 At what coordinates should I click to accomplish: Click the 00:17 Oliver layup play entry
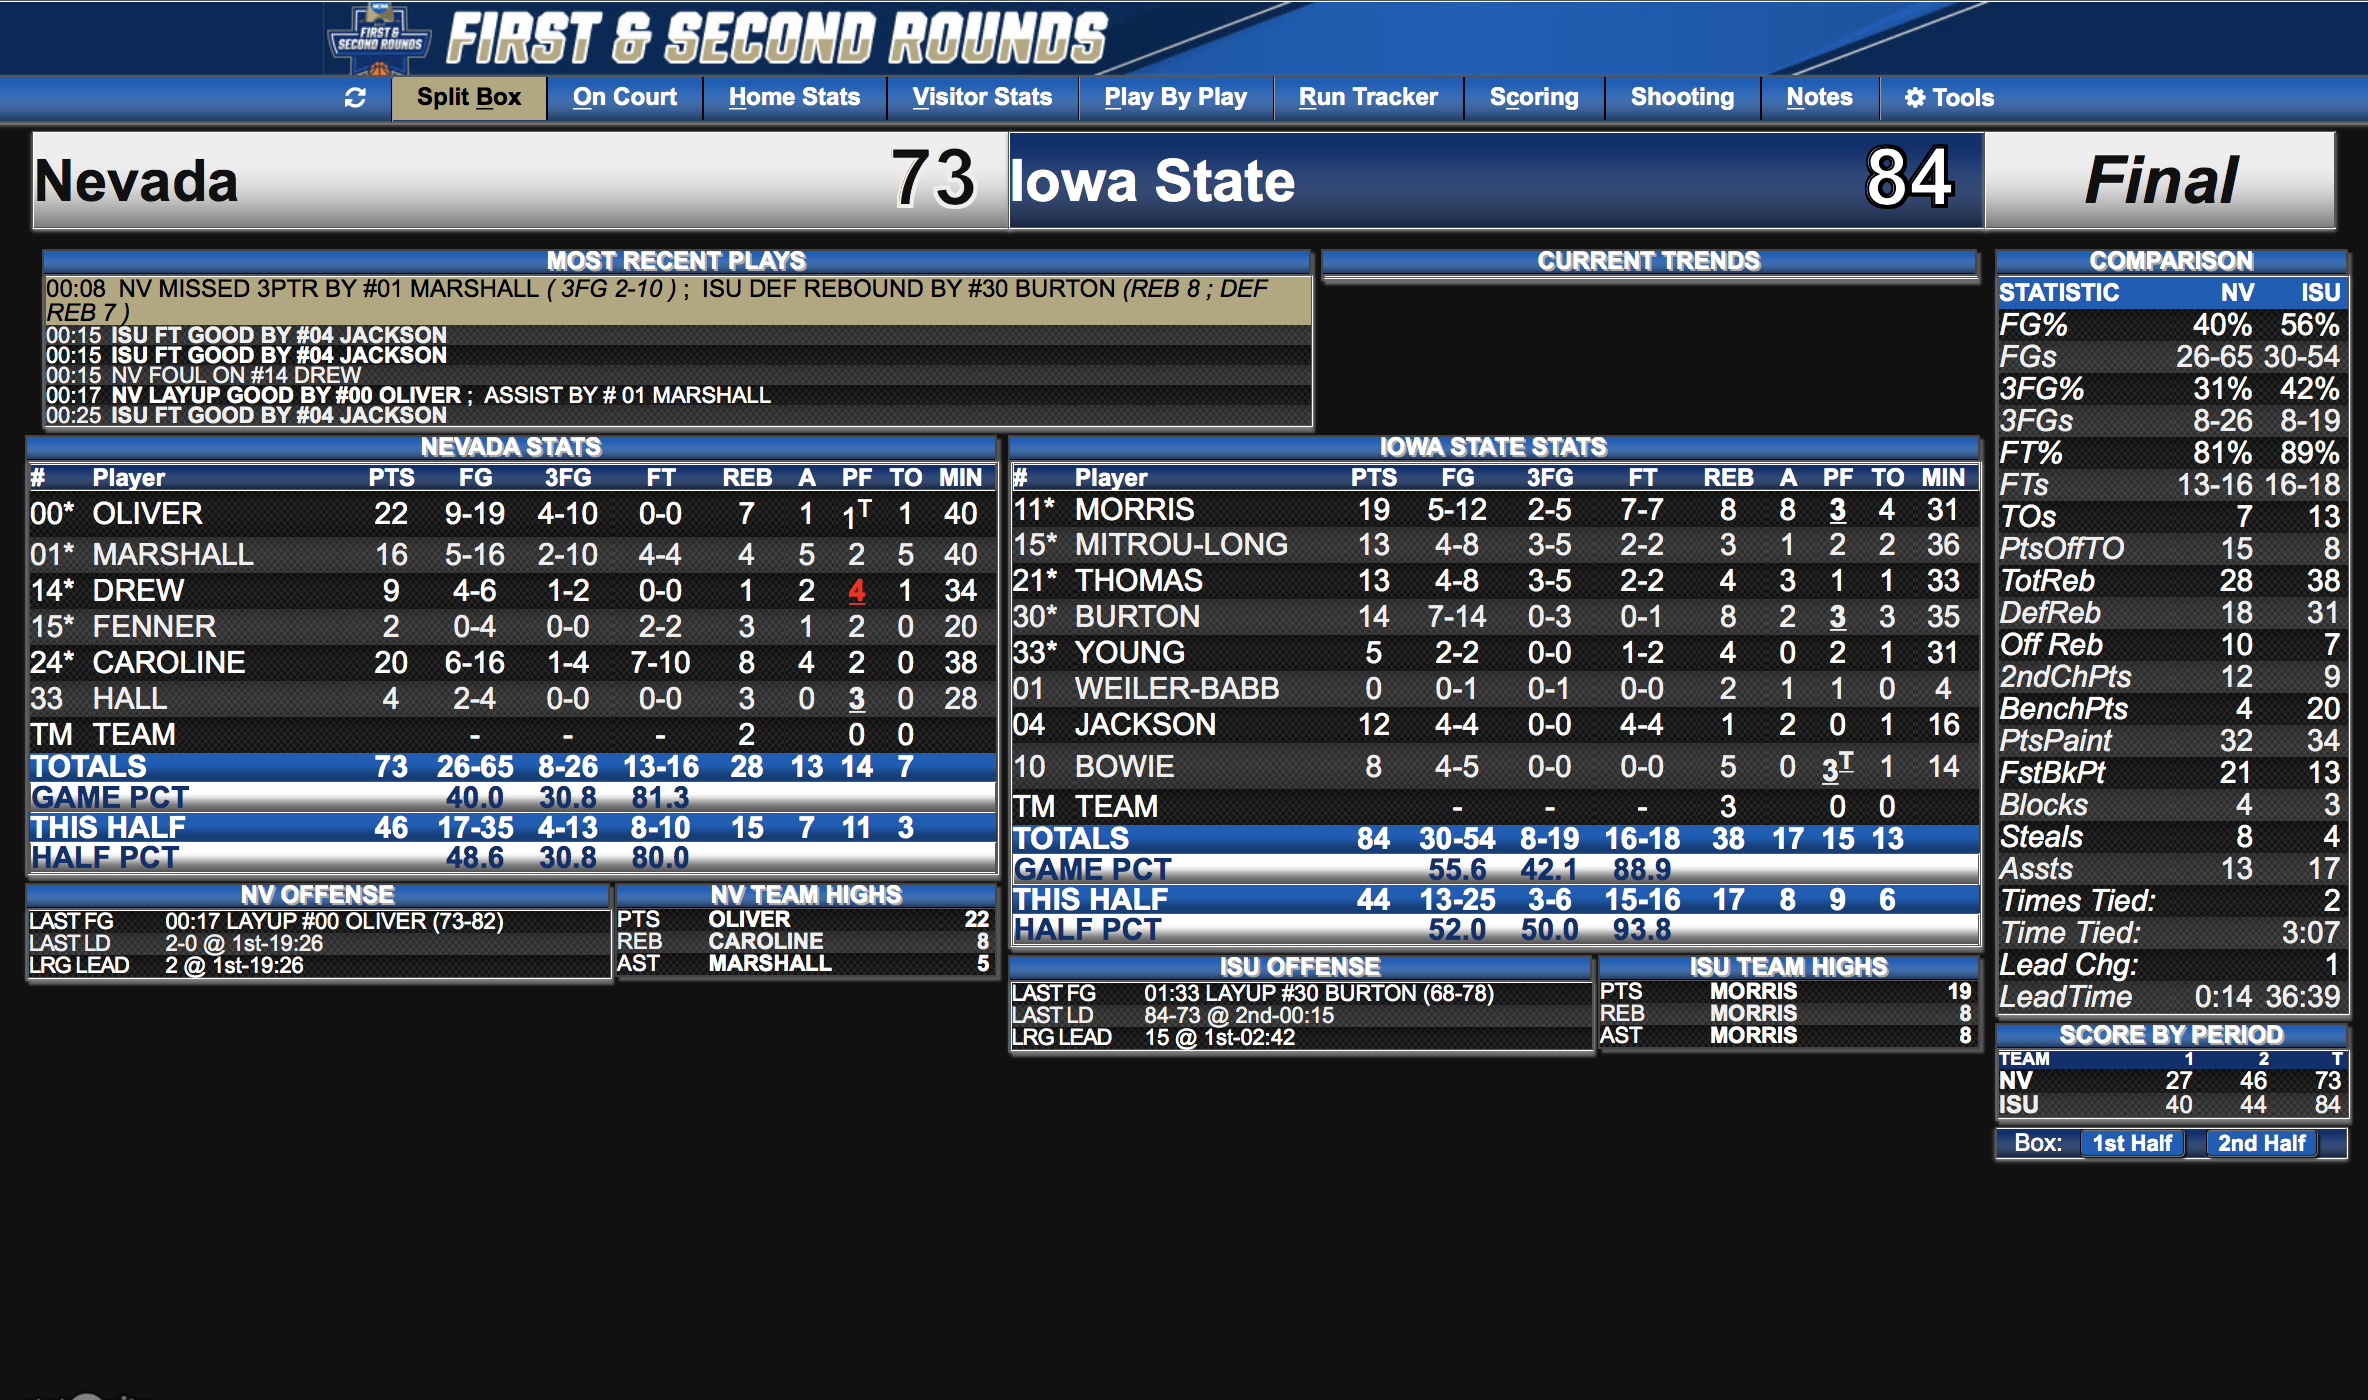(677, 396)
